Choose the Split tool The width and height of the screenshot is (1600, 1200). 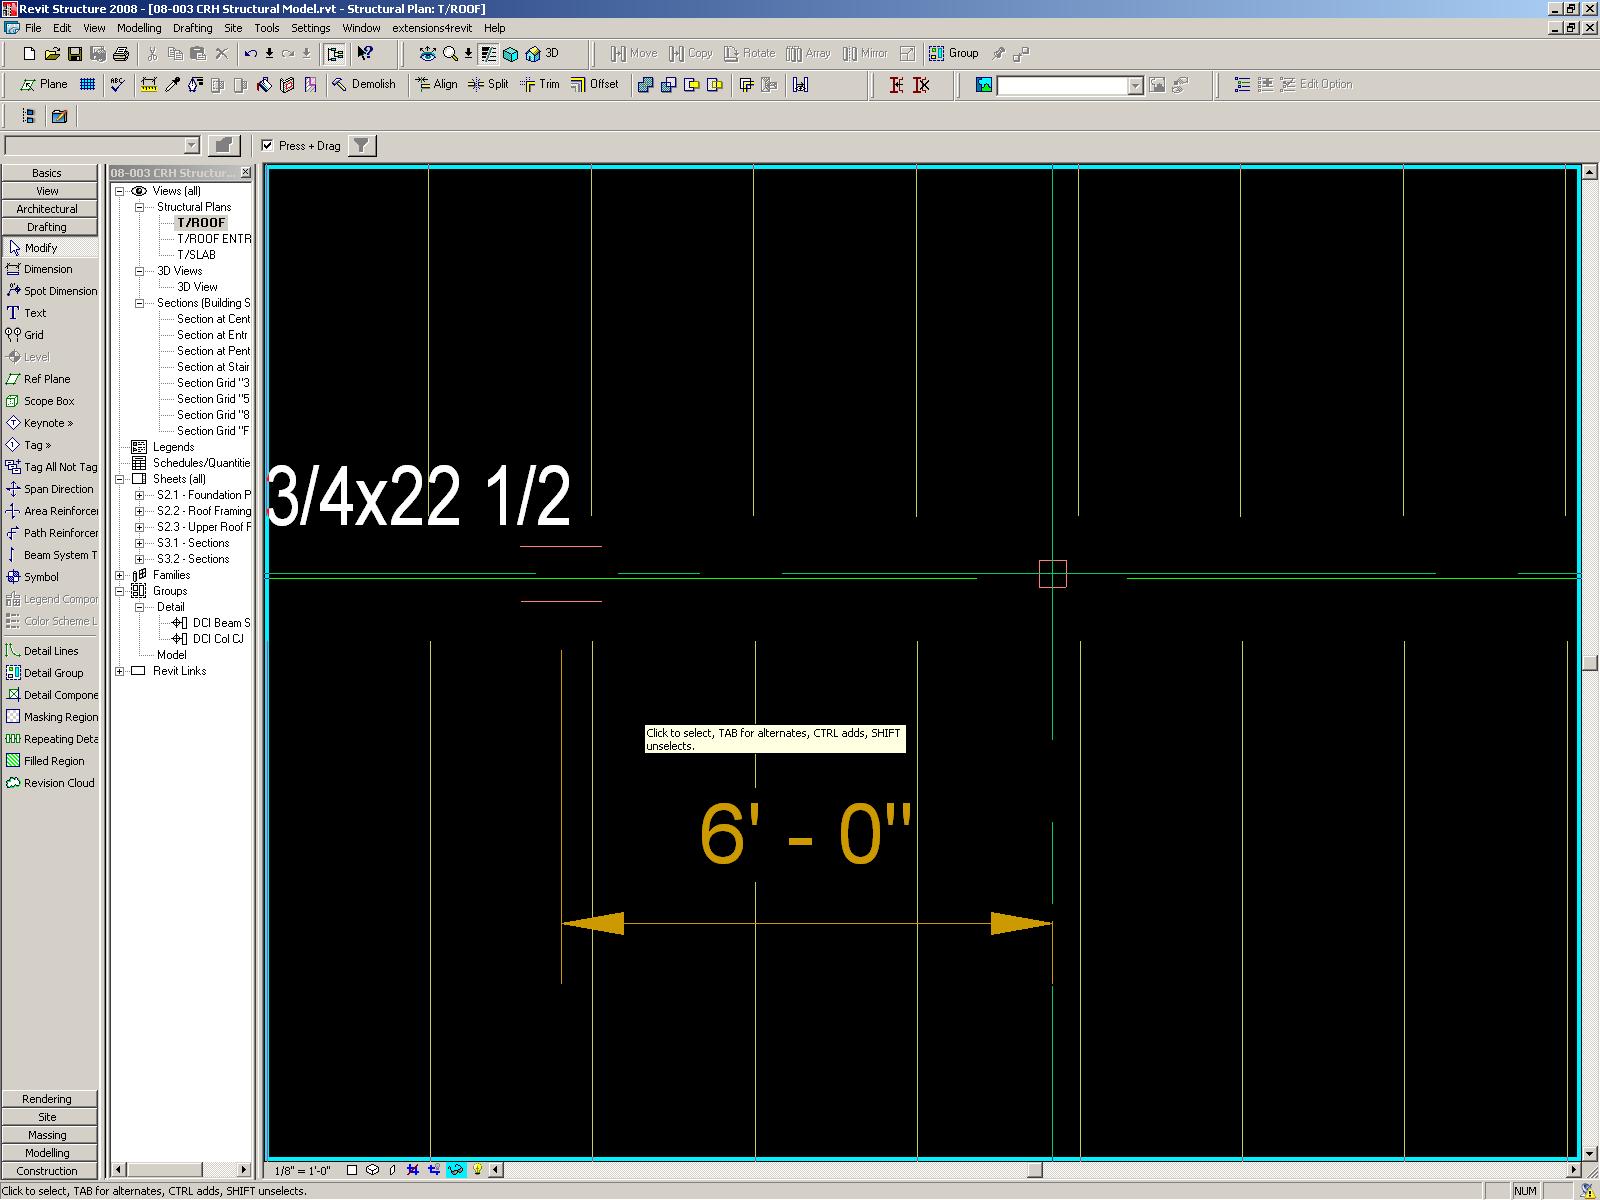pyautogui.click(x=489, y=85)
